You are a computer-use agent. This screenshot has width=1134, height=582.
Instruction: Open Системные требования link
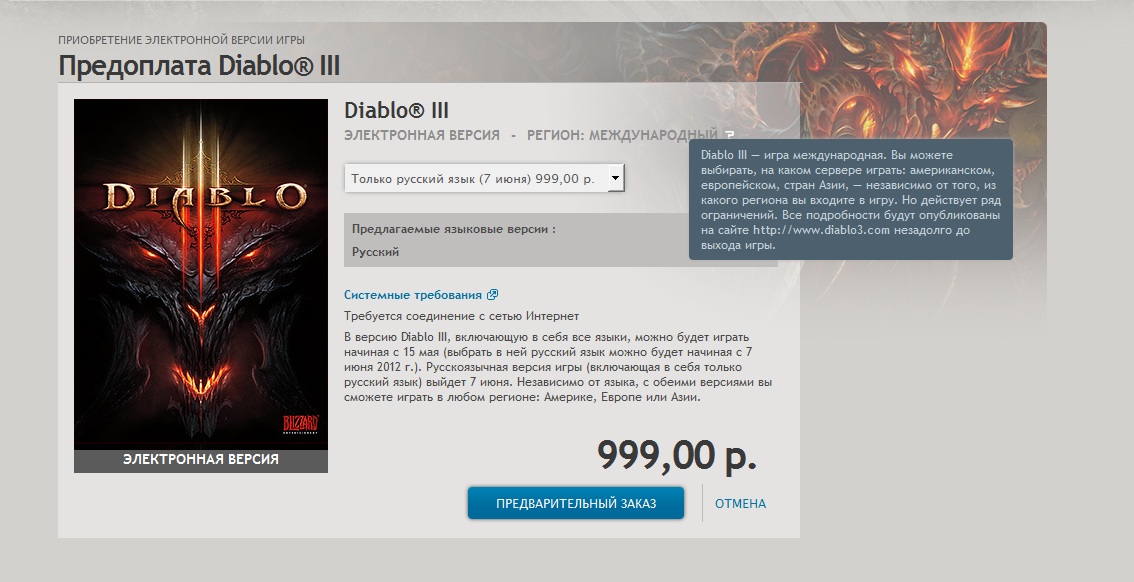pyautogui.click(x=413, y=295)
